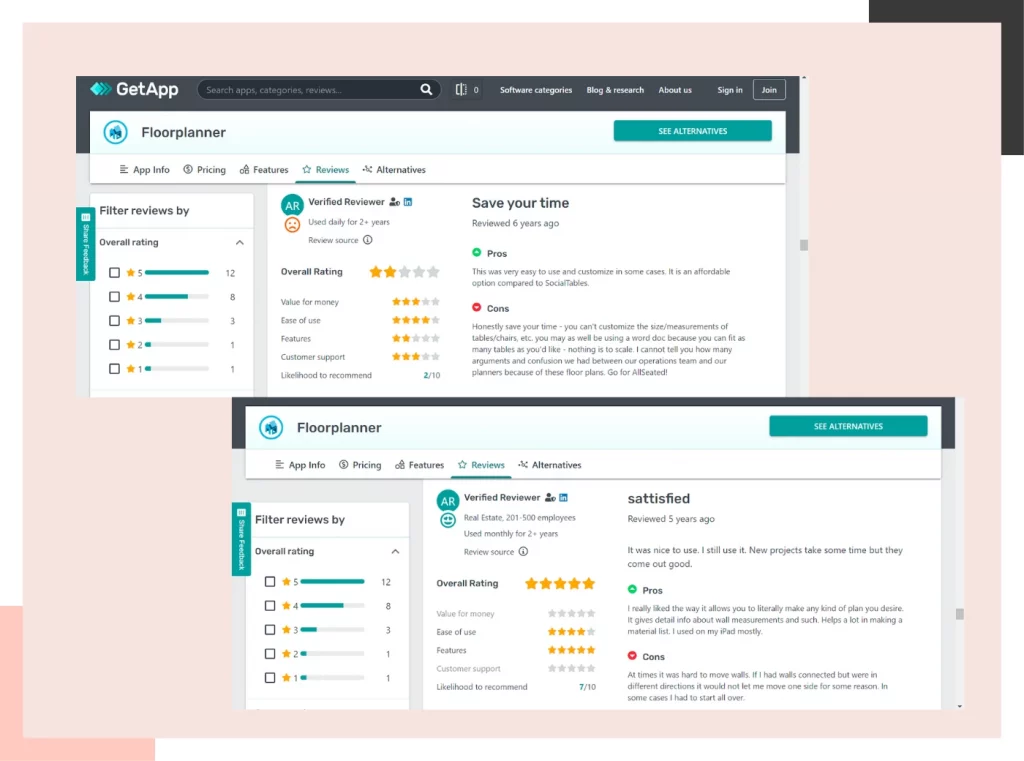This screenshot has height=761, width=1024.
Task: Open the compare apps icon in header
Action: point(461,89)
